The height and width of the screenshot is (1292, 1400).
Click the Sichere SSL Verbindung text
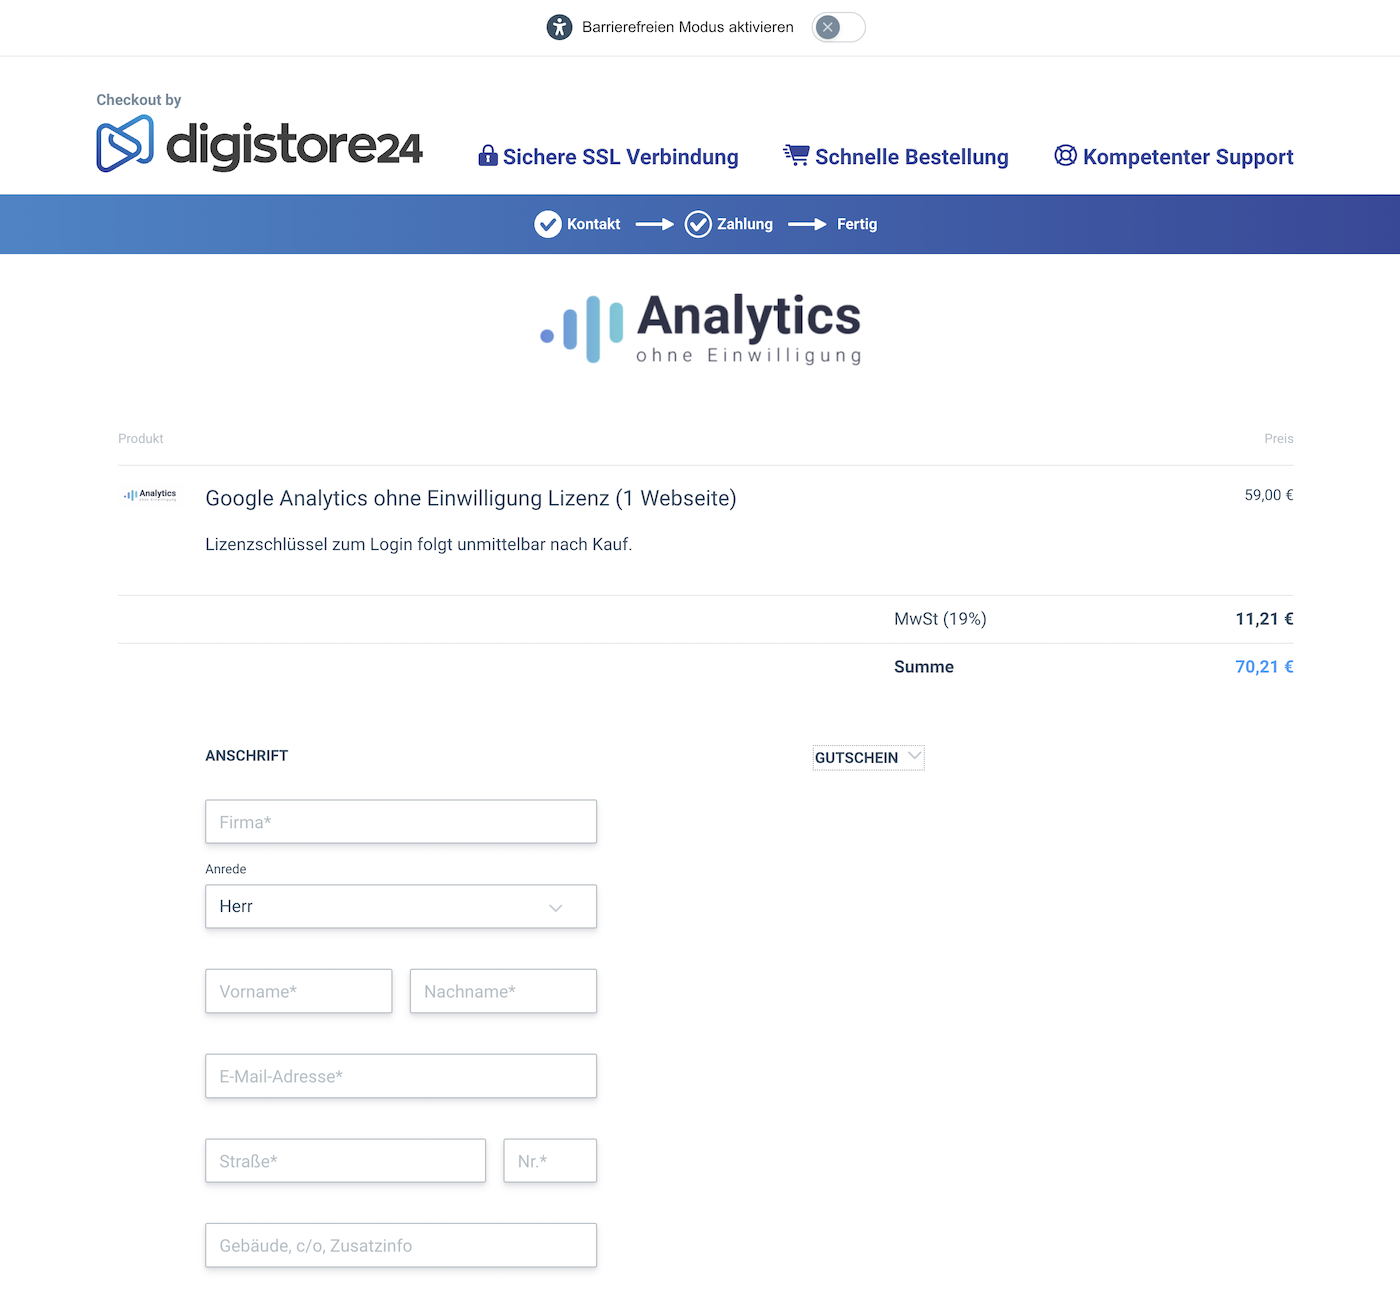[620, 157]
